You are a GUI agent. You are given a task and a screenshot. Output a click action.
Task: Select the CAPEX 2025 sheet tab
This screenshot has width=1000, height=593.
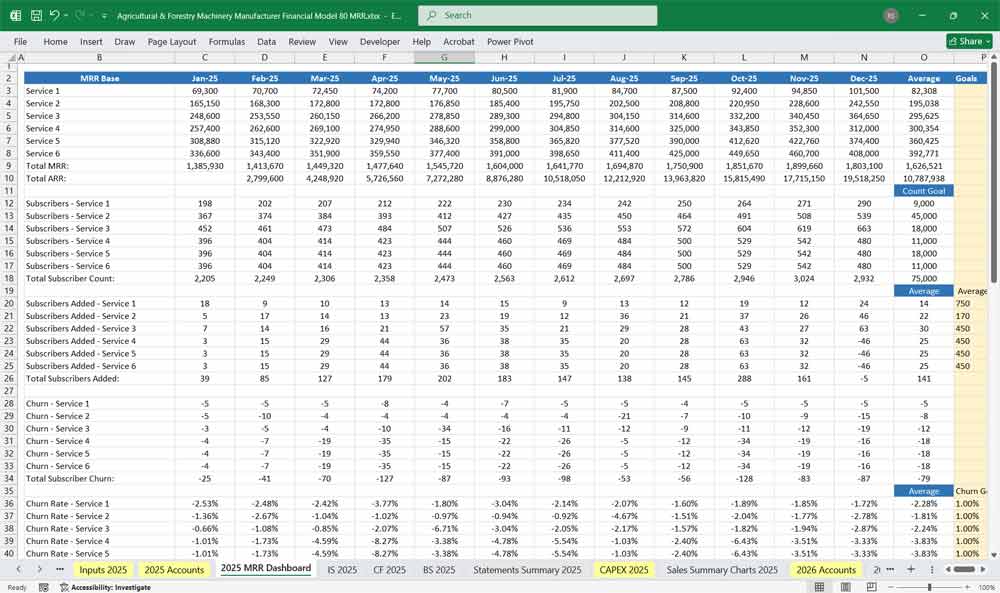coord(623,570)
